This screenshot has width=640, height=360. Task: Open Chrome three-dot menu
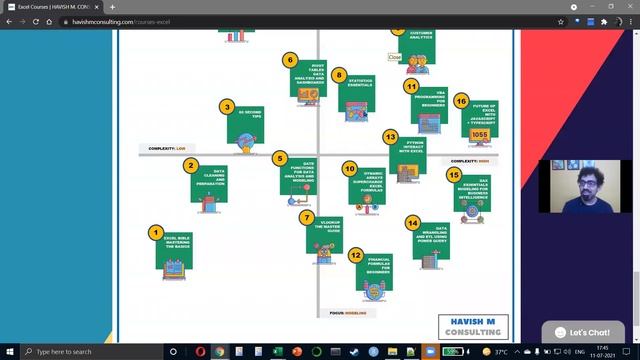click(x=631, y=22)
